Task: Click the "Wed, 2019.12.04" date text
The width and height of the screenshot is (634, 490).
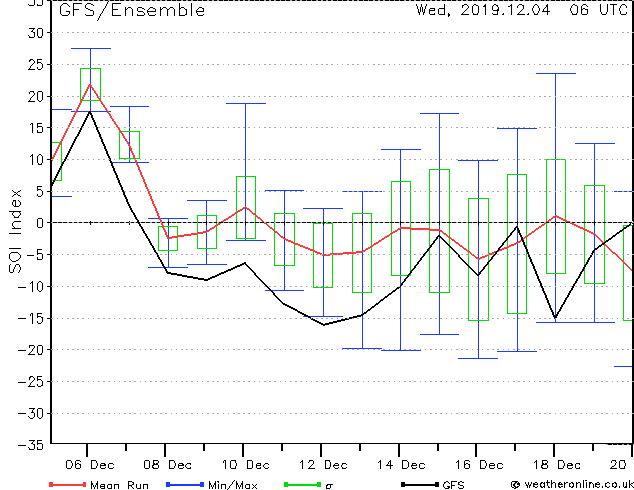Action: 483,10
